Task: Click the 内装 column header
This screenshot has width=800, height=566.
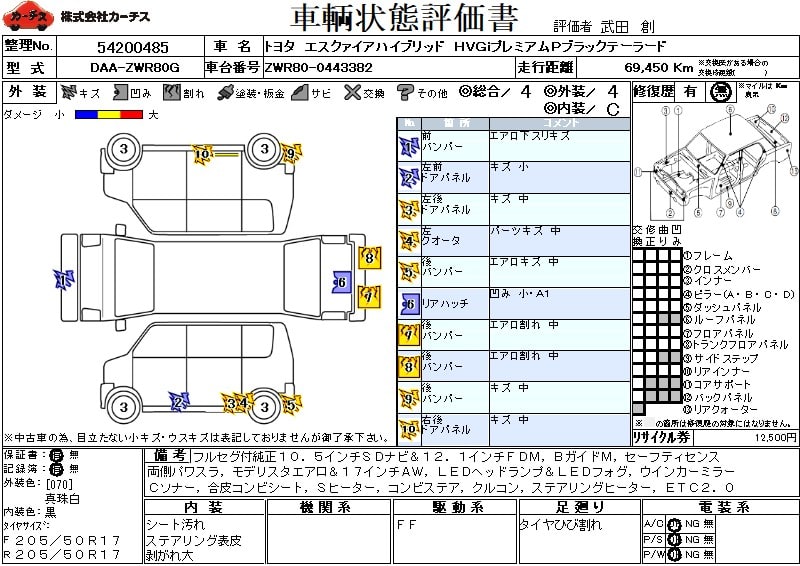Action: click(x=204, y=507)
